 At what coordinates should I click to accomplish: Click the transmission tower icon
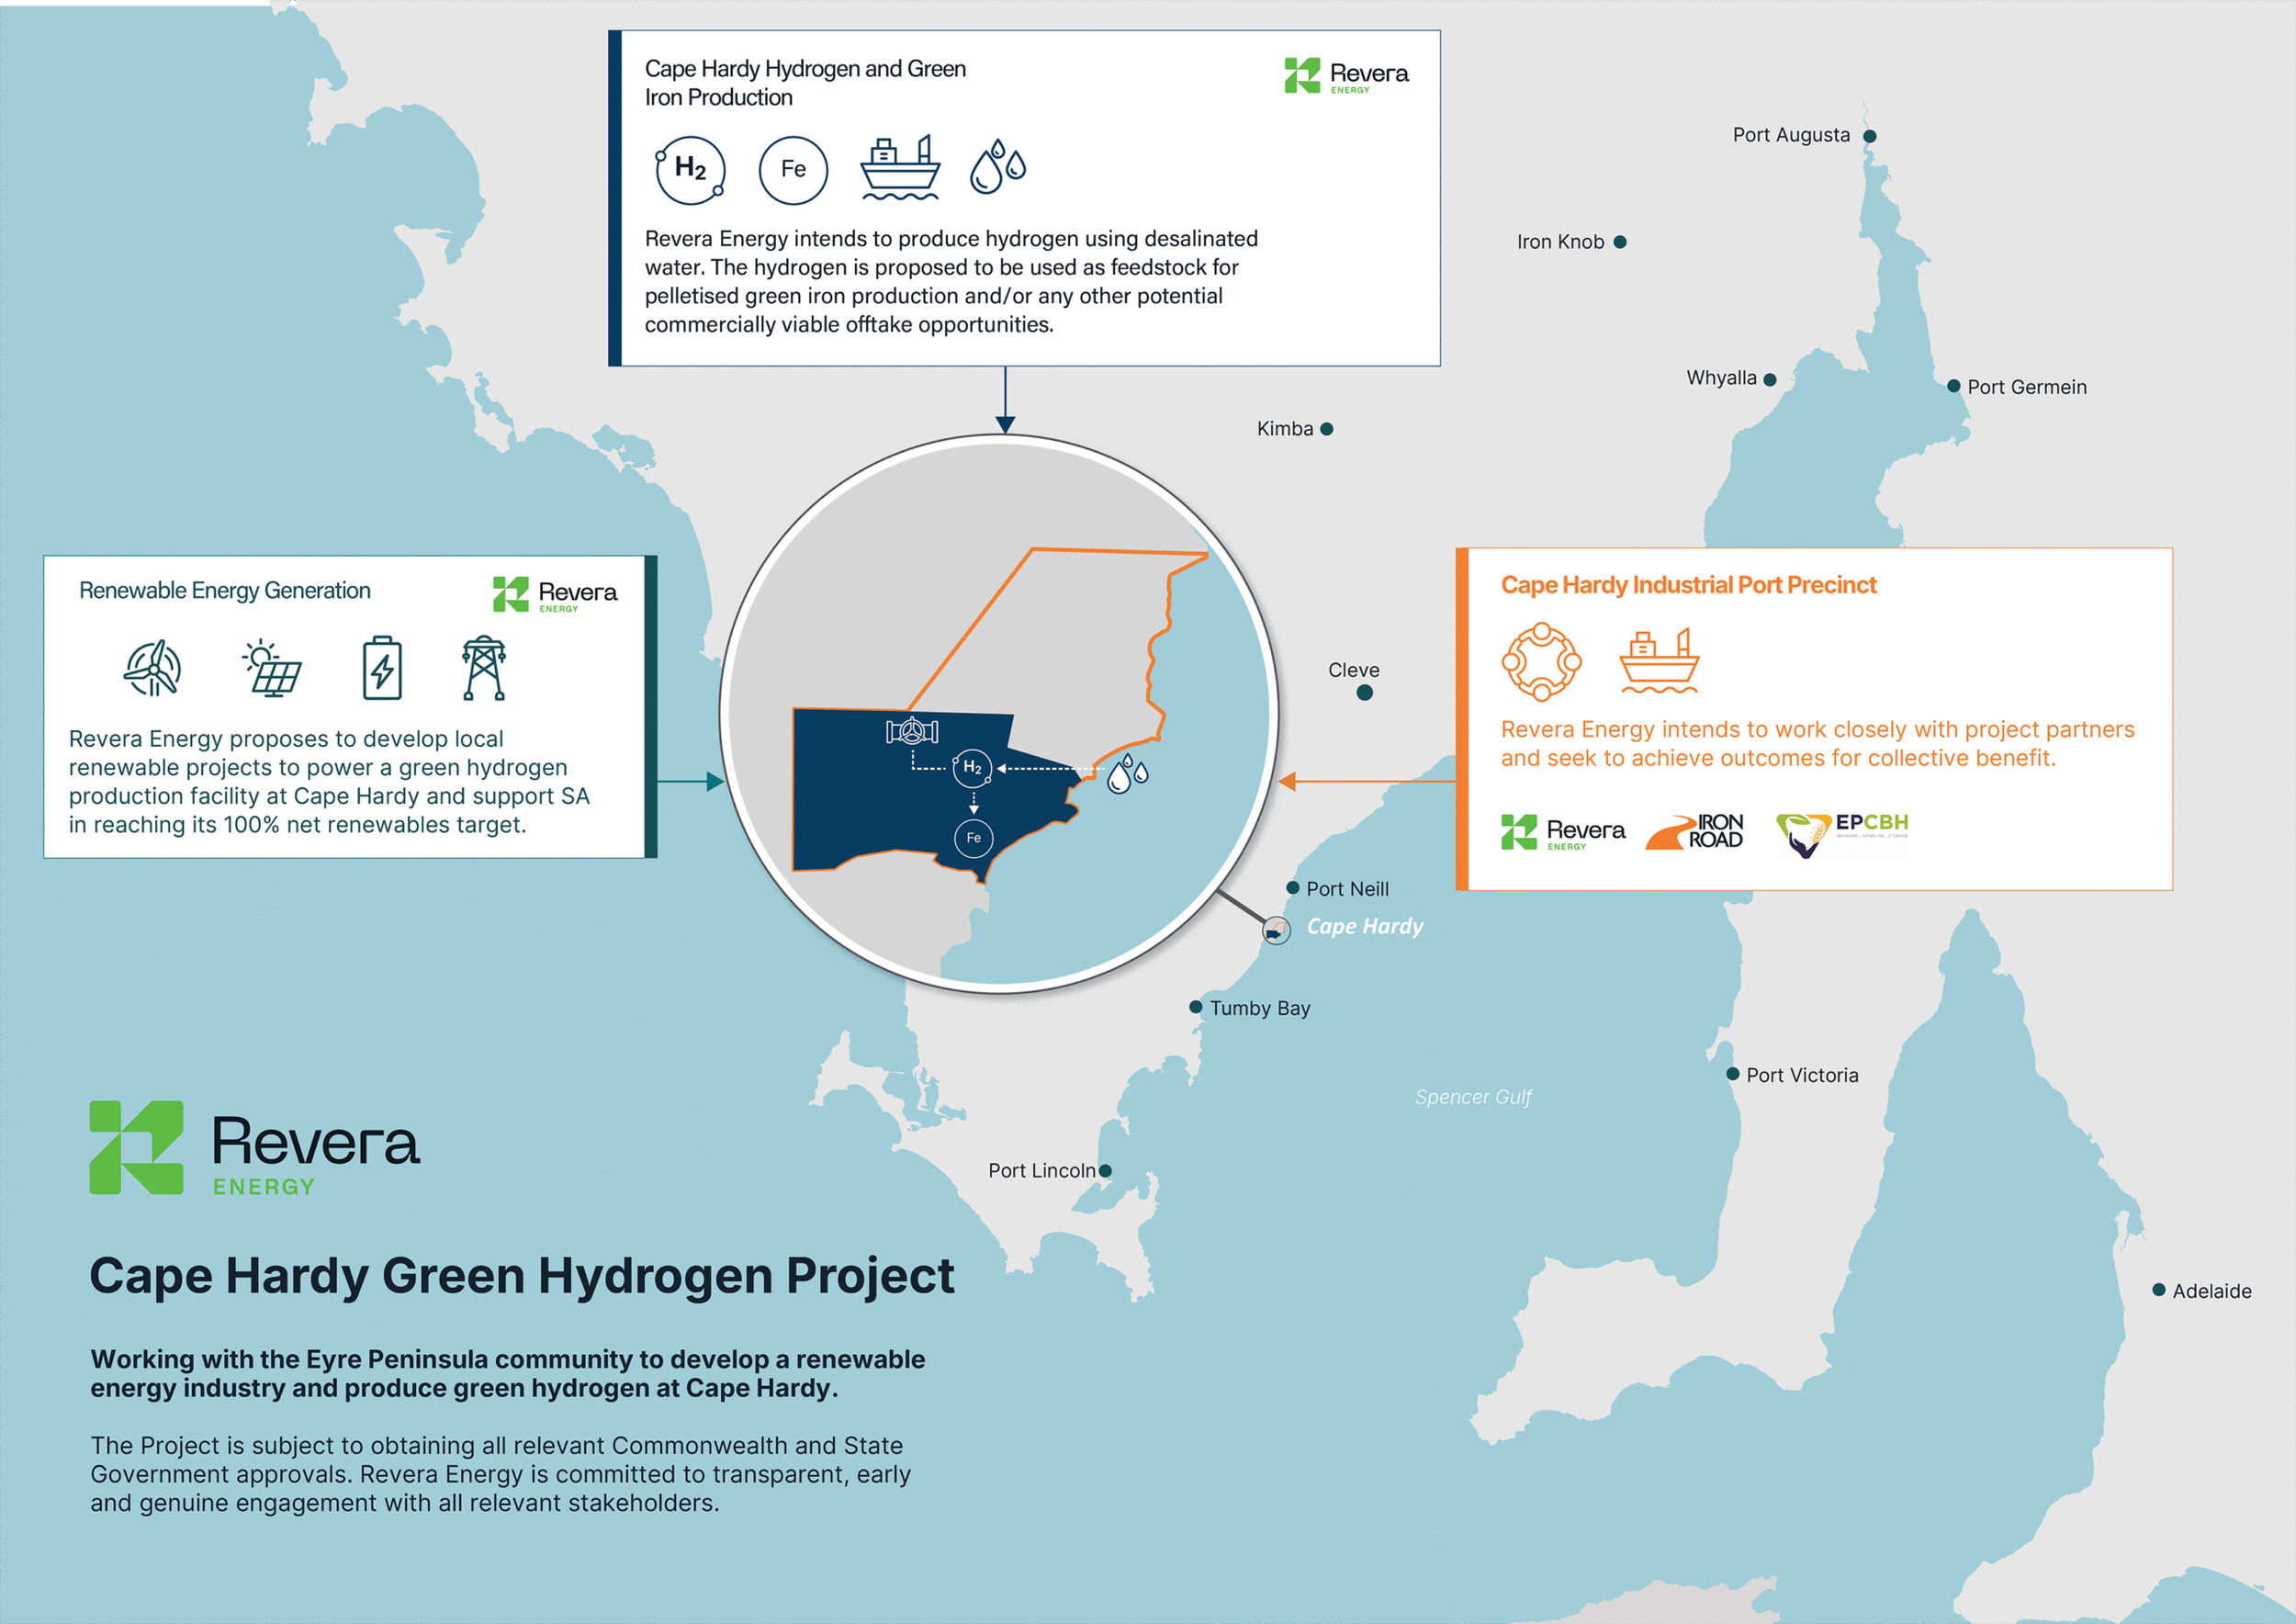pos(484,667)
